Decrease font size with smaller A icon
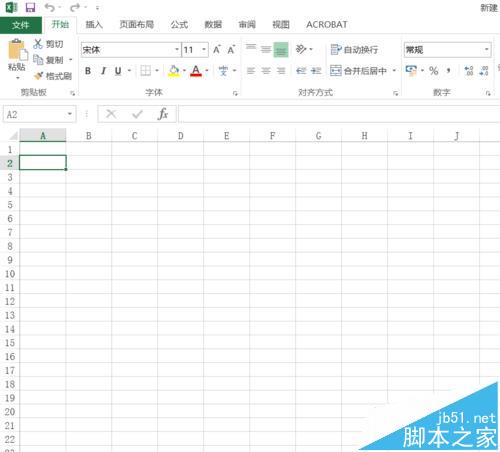This screenshot has width=500, height=452. point(231,50)
